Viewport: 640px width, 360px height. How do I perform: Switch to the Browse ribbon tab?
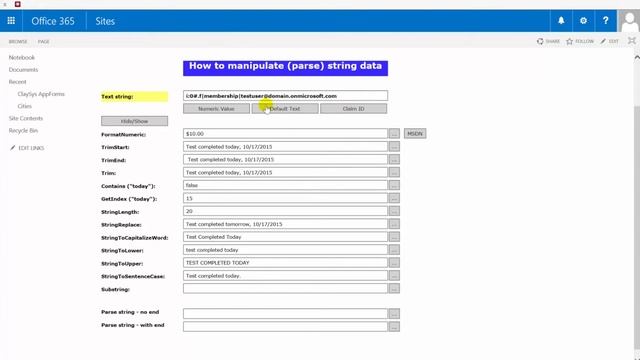coord(18,42)
